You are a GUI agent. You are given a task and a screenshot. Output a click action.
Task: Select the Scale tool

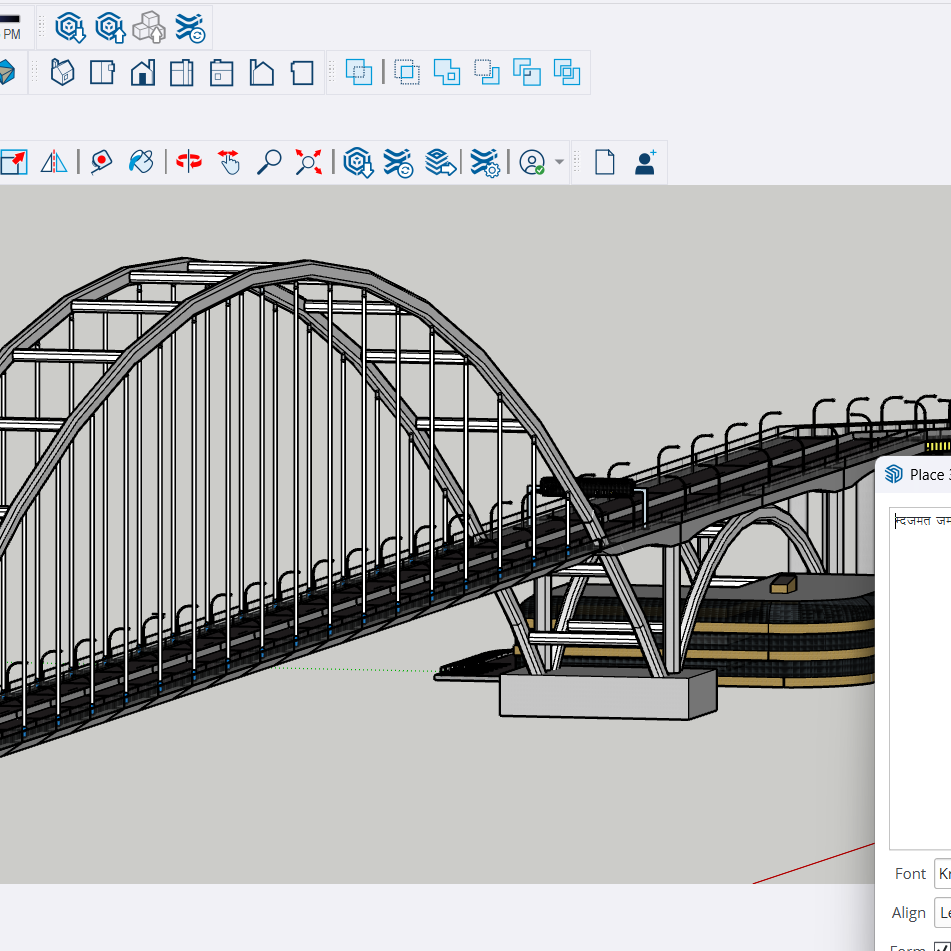(x=14, y=163)
